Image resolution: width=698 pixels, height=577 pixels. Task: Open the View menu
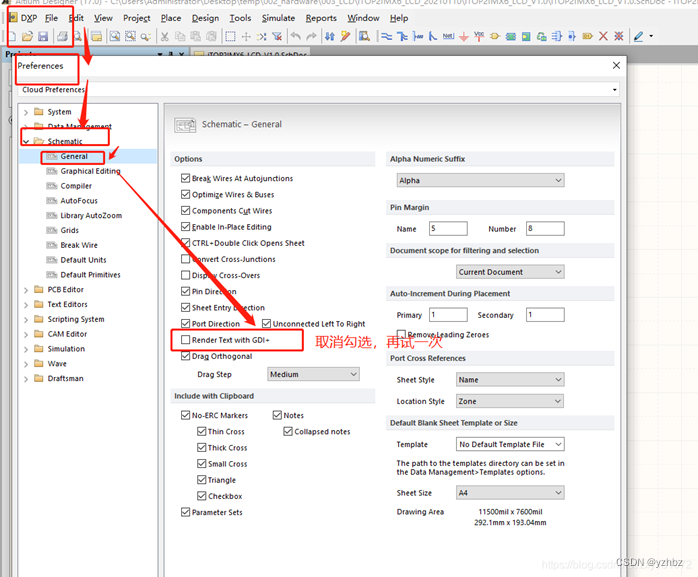pos(103,18)
